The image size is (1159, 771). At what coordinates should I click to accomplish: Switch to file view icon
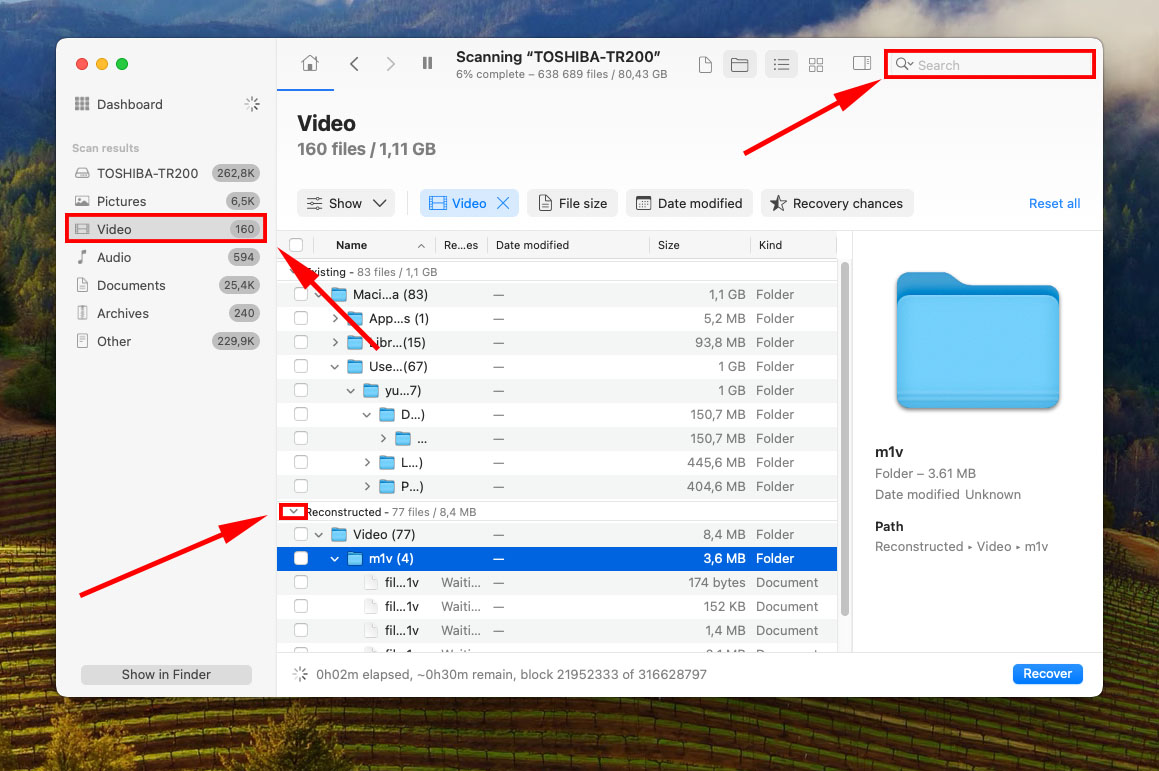[705, 65]
